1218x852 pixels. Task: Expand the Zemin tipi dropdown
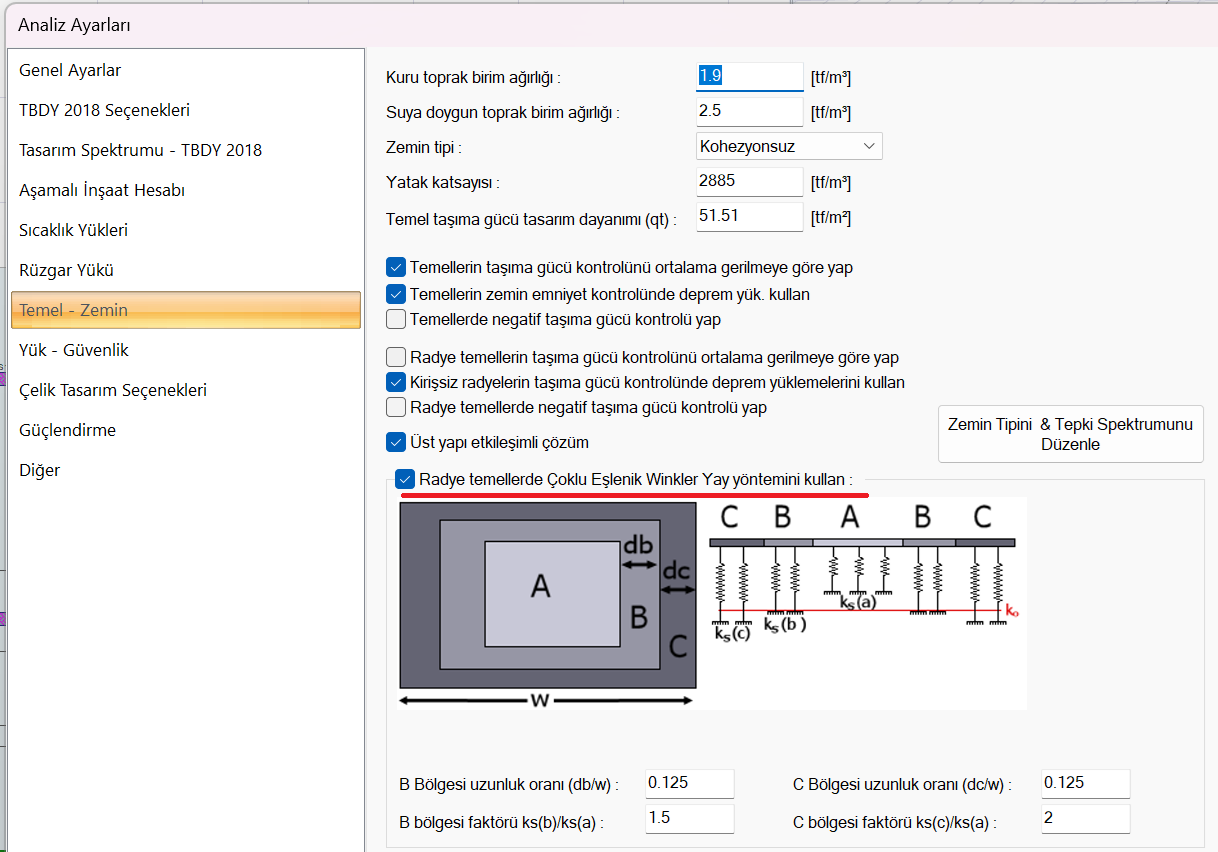coord(789,146)
